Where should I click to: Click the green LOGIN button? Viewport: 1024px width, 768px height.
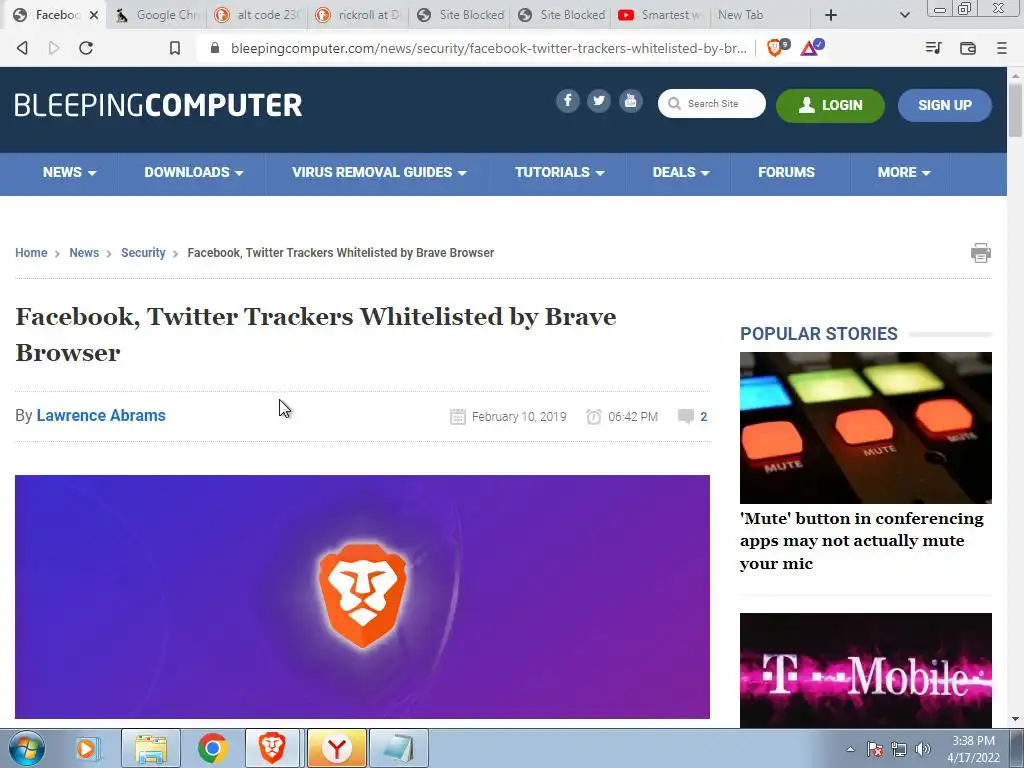(x=830, y=105)
